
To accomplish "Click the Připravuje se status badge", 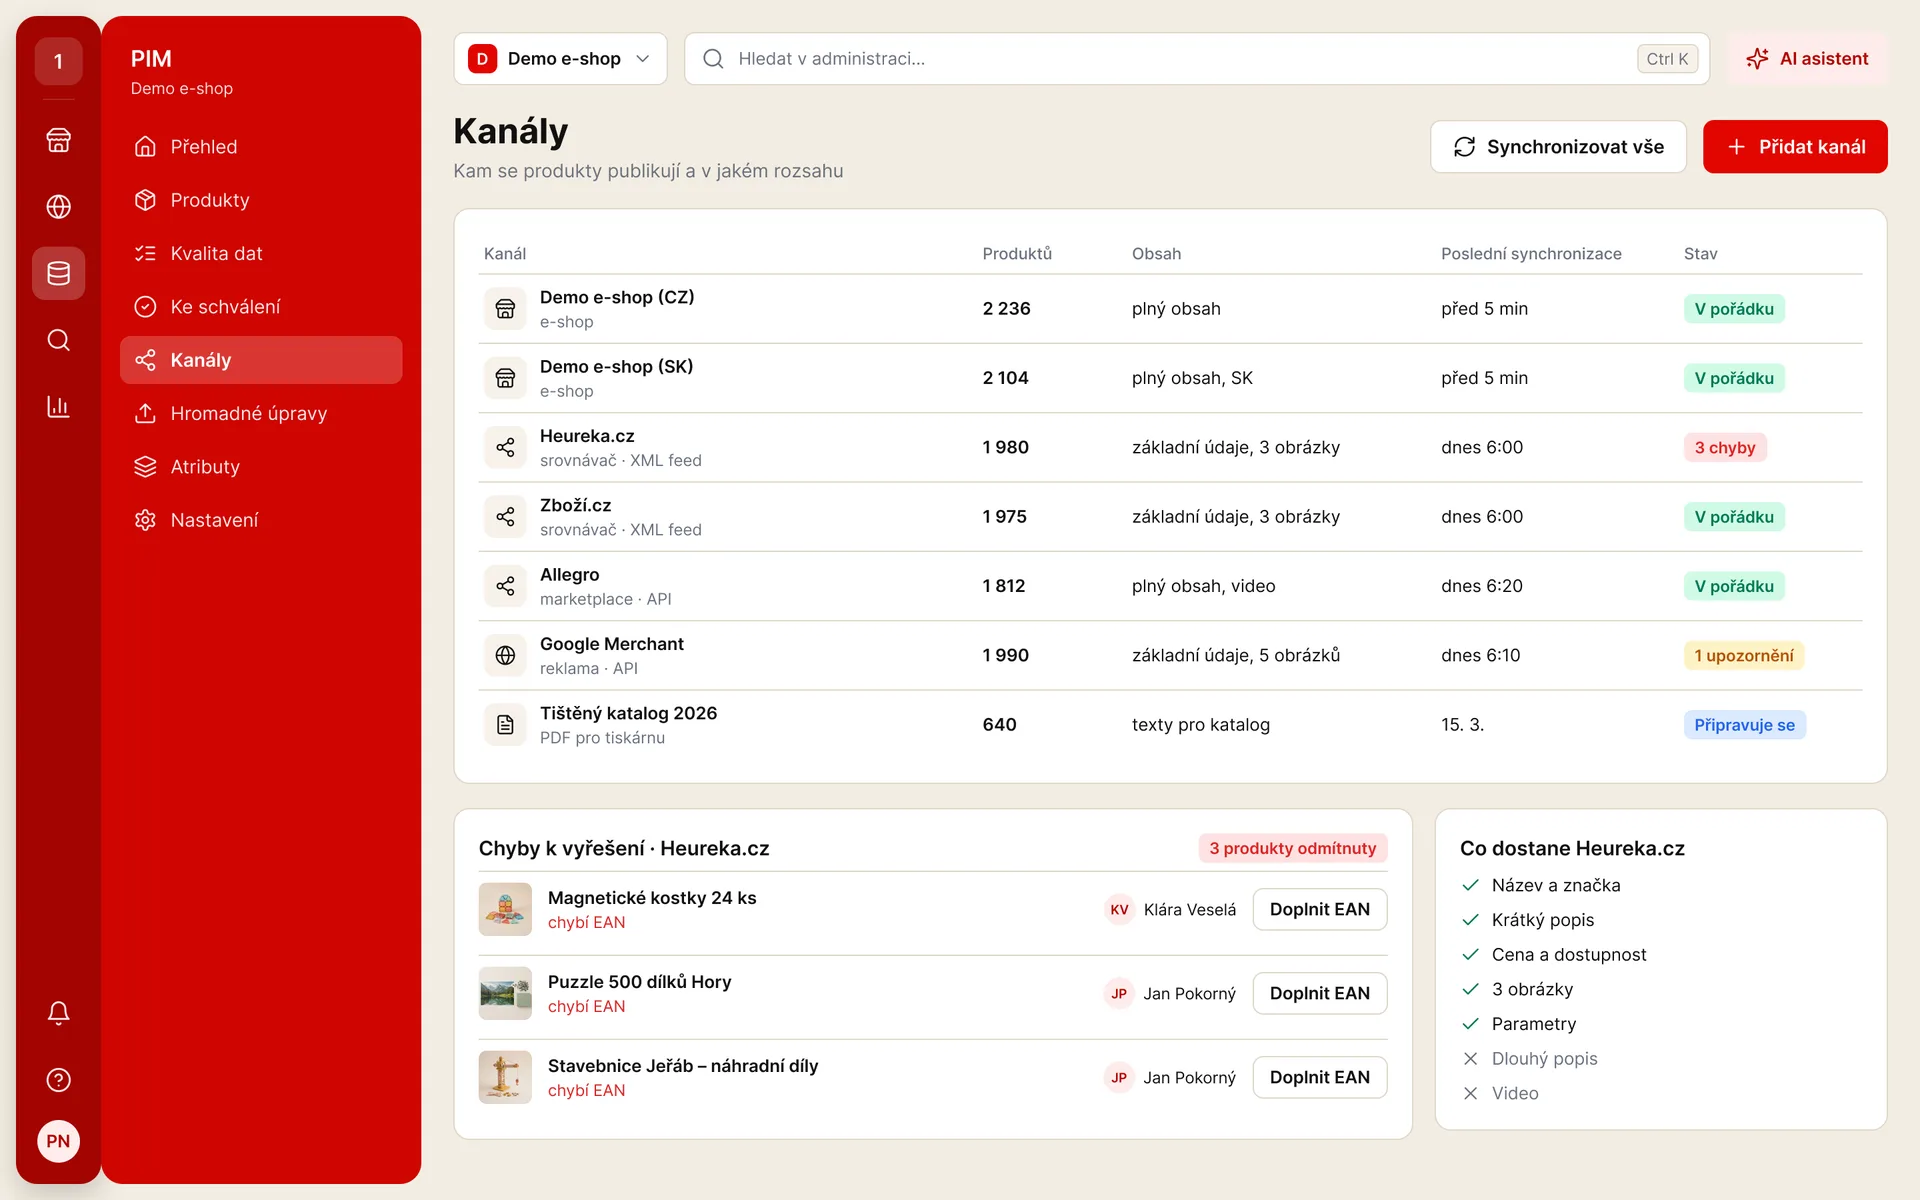I will click(x=1744, y=725).
